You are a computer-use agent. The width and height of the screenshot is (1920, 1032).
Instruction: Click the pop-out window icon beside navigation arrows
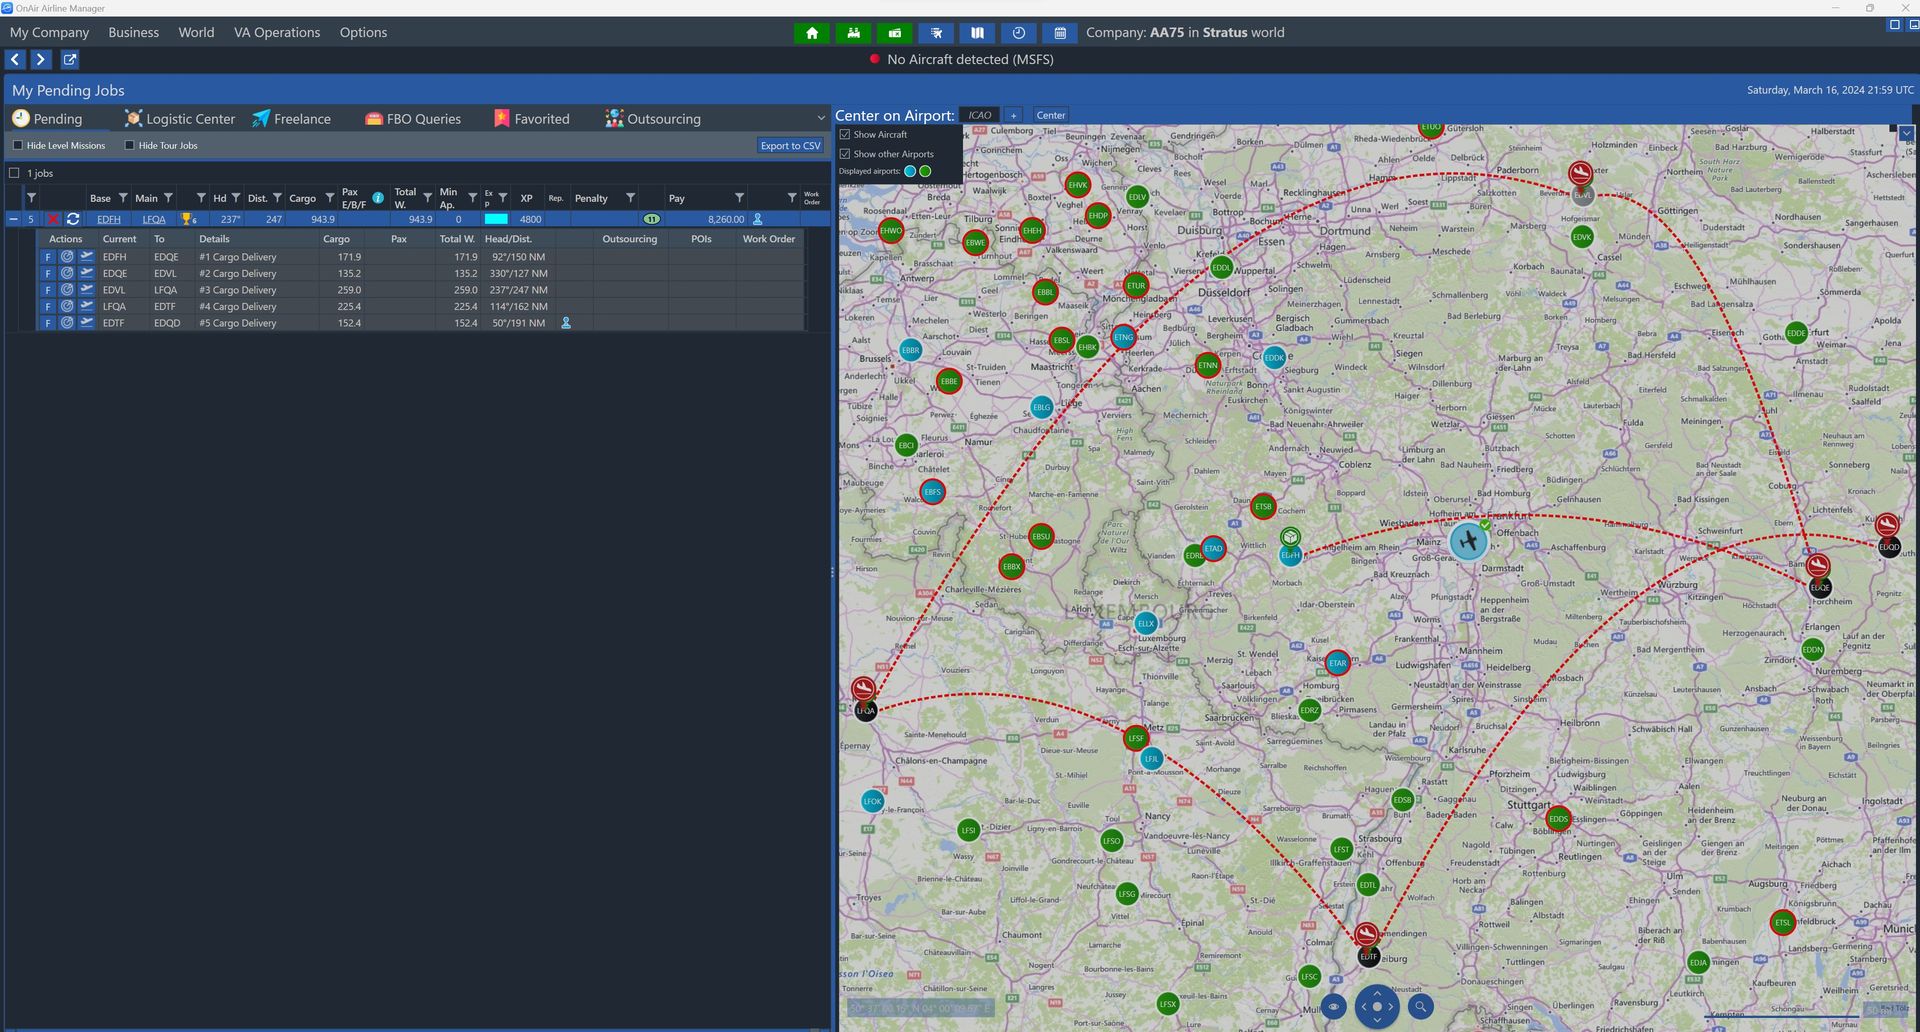(x=70, y=60)
